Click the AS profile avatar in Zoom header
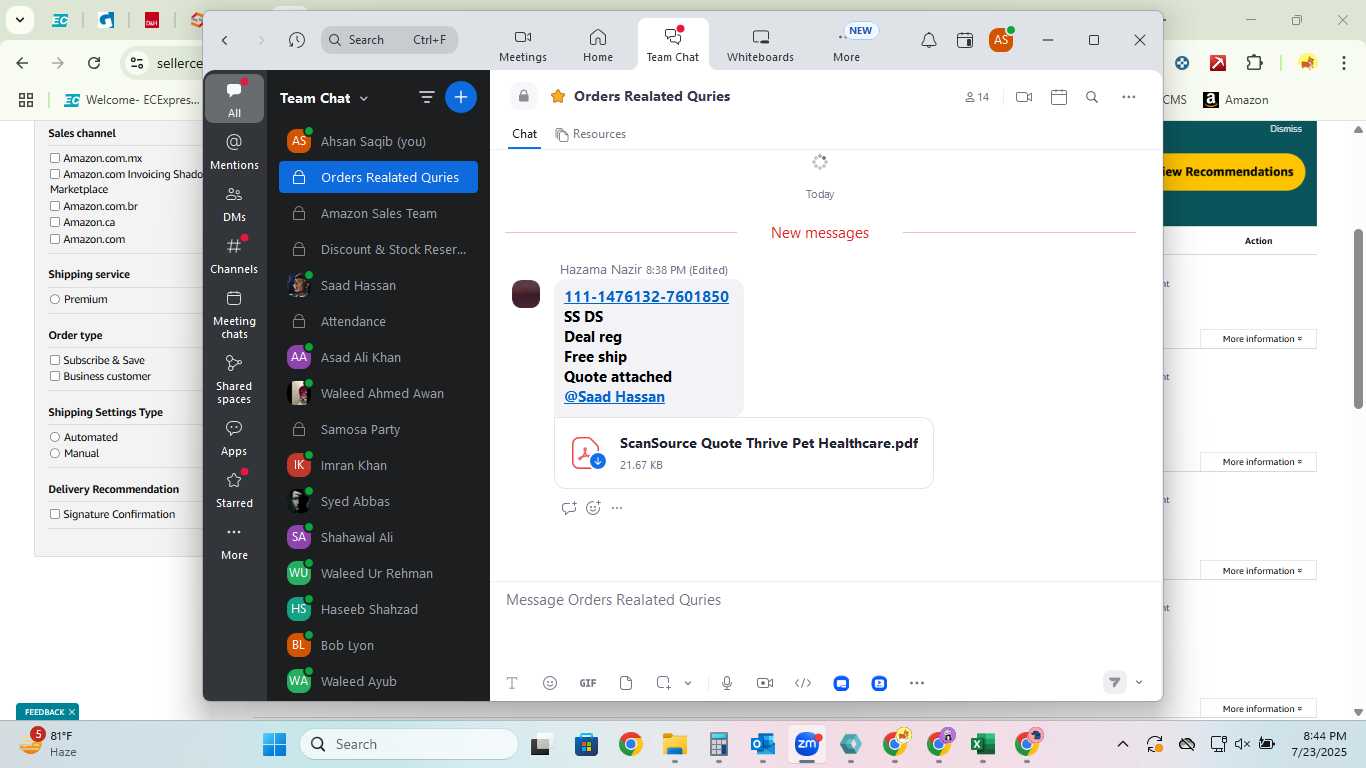1366x768 pixels. click(x=1000, y=40)
